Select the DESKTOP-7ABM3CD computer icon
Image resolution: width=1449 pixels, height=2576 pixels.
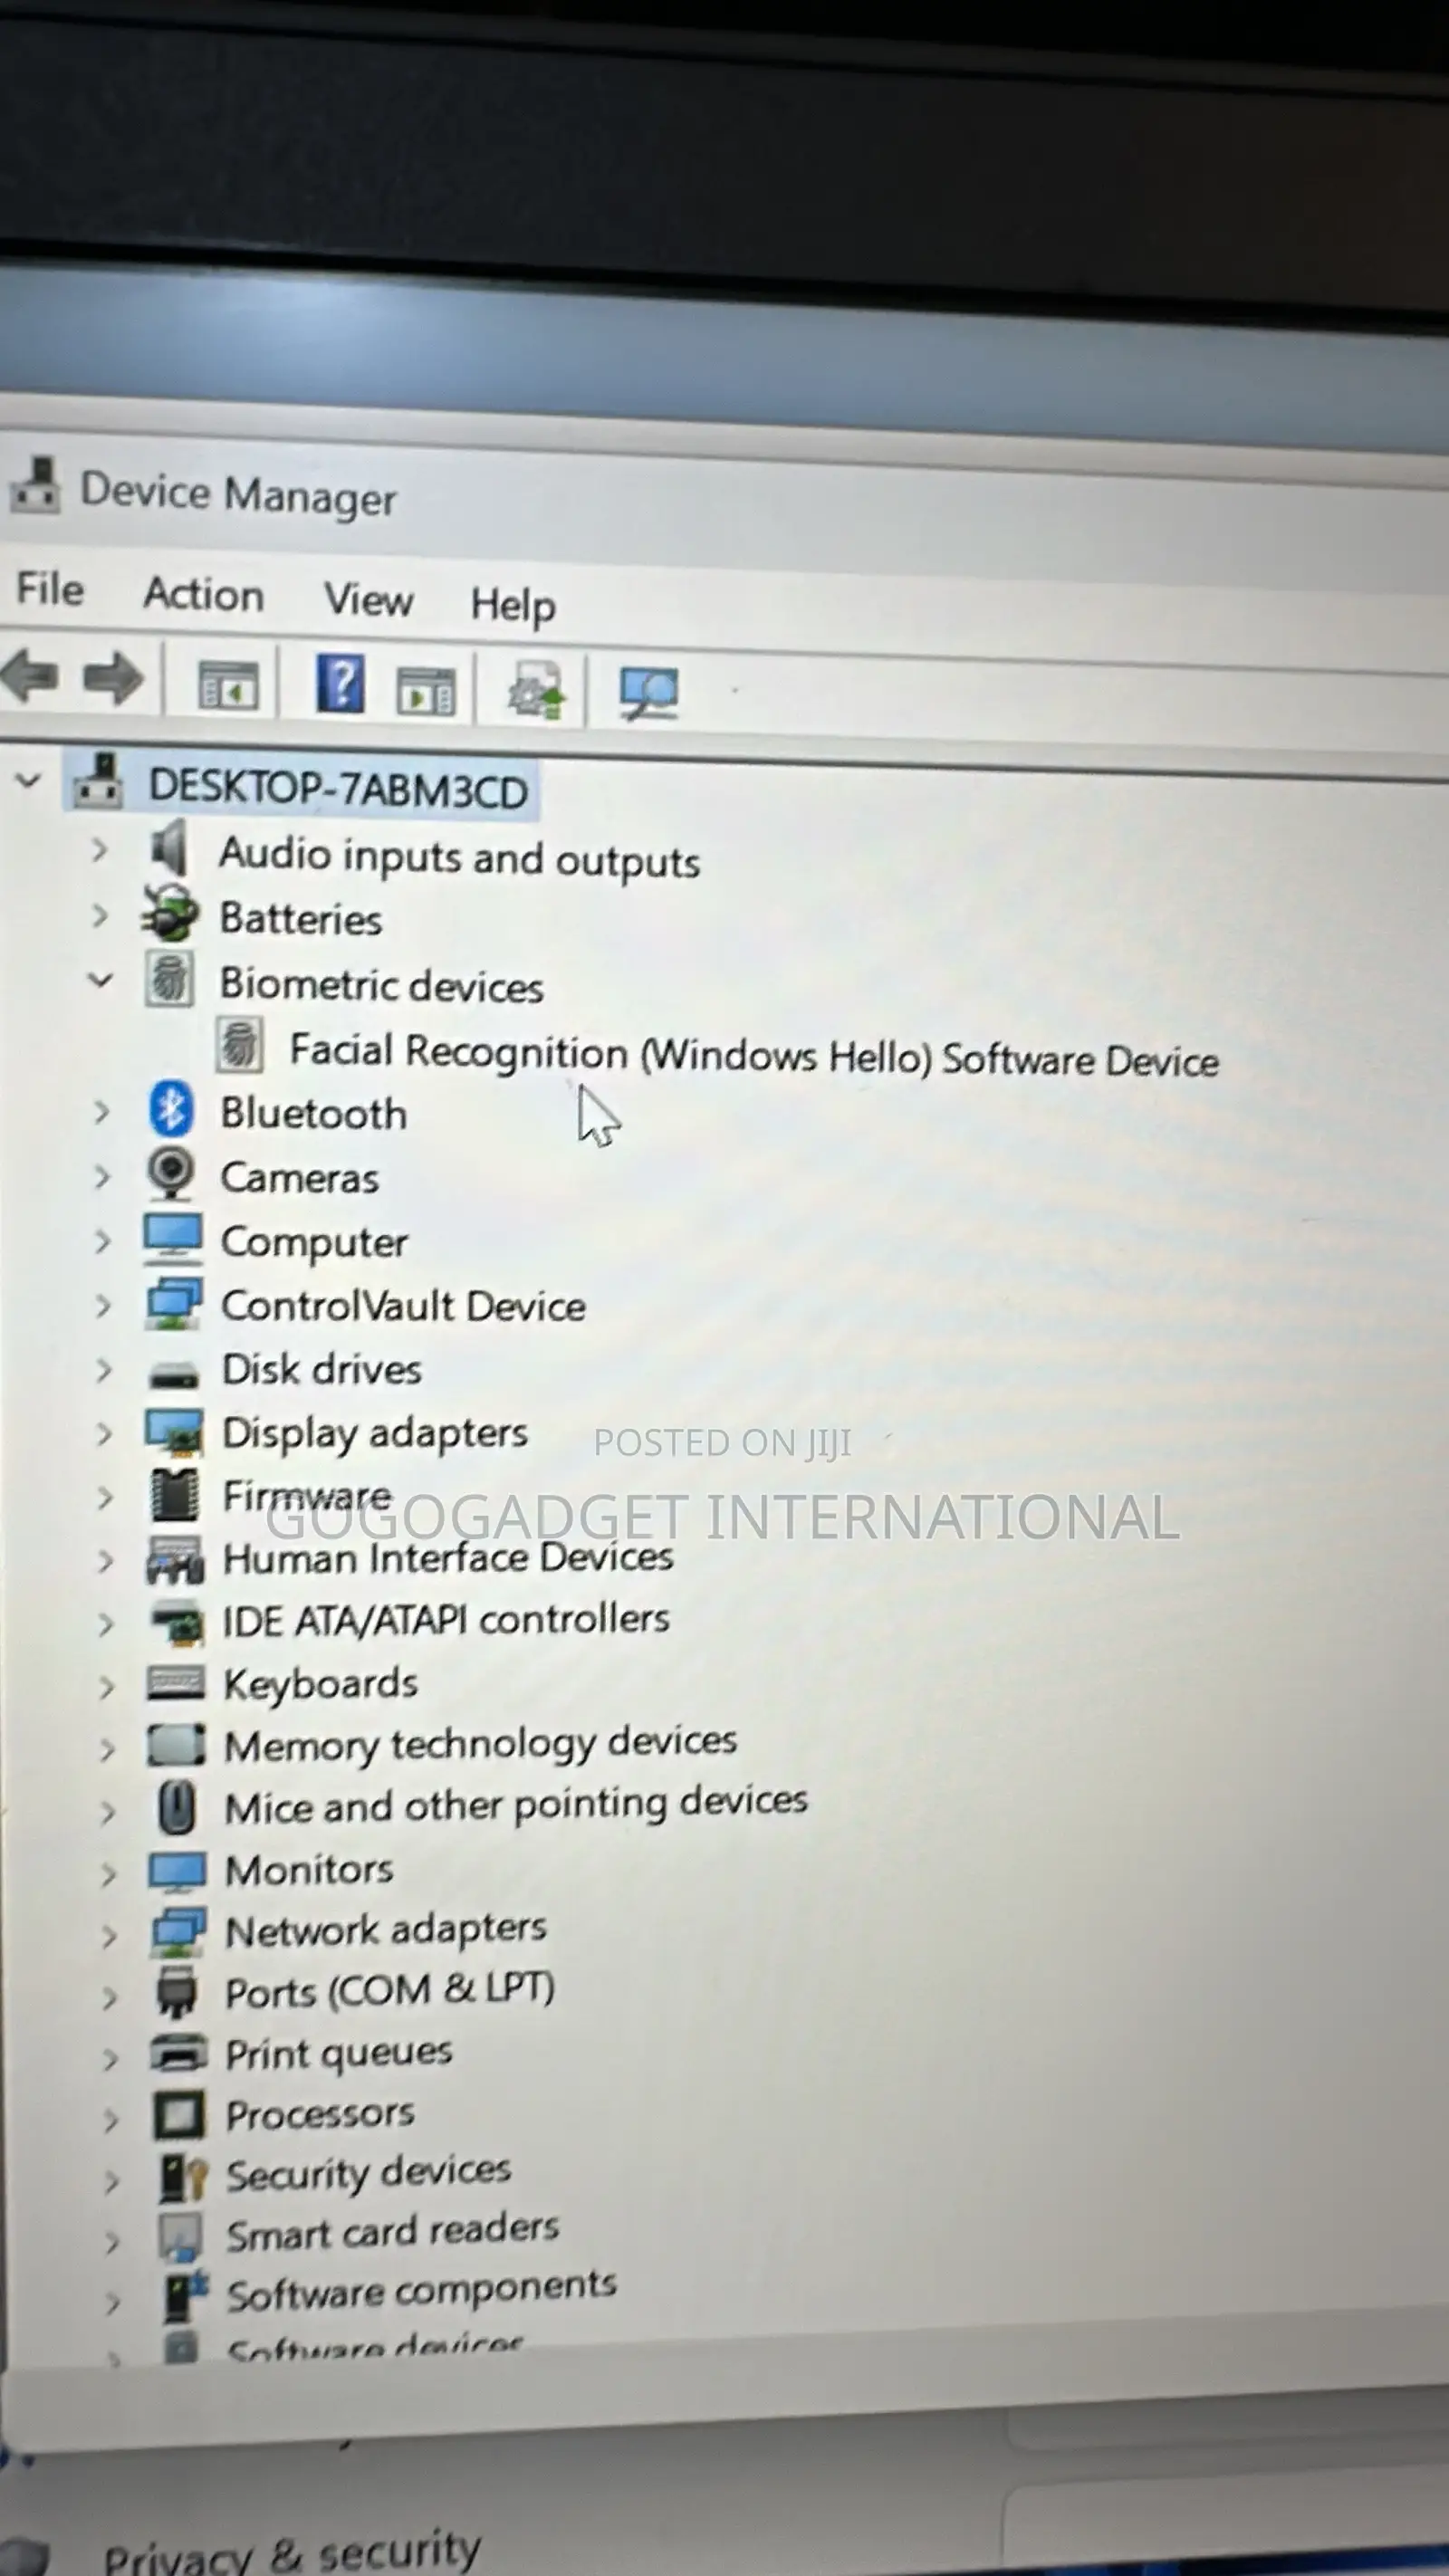point(98,781)
